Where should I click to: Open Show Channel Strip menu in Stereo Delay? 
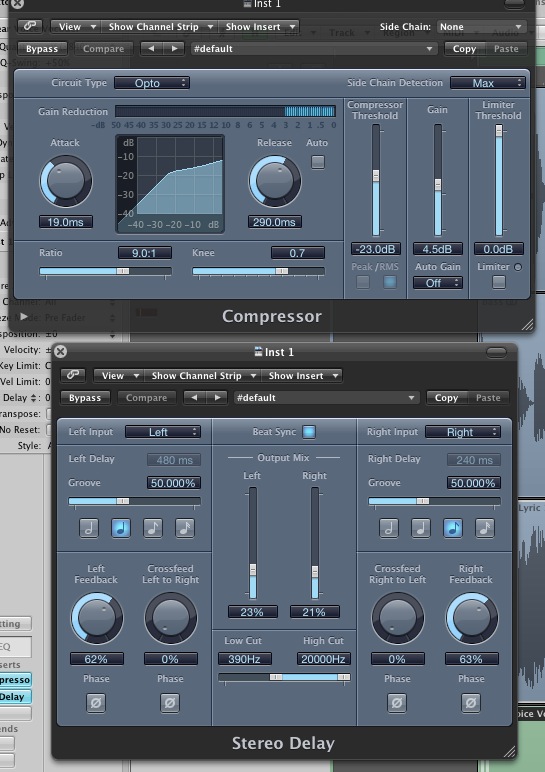pyautogui.click(x=203, y=375)
